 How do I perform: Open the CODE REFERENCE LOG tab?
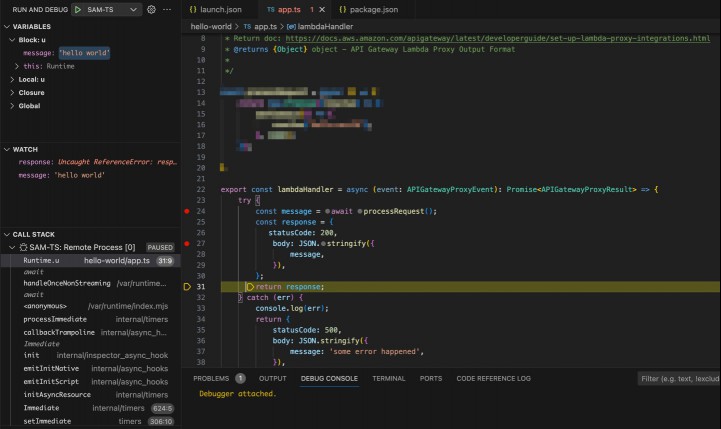click(x=493, y=378)
